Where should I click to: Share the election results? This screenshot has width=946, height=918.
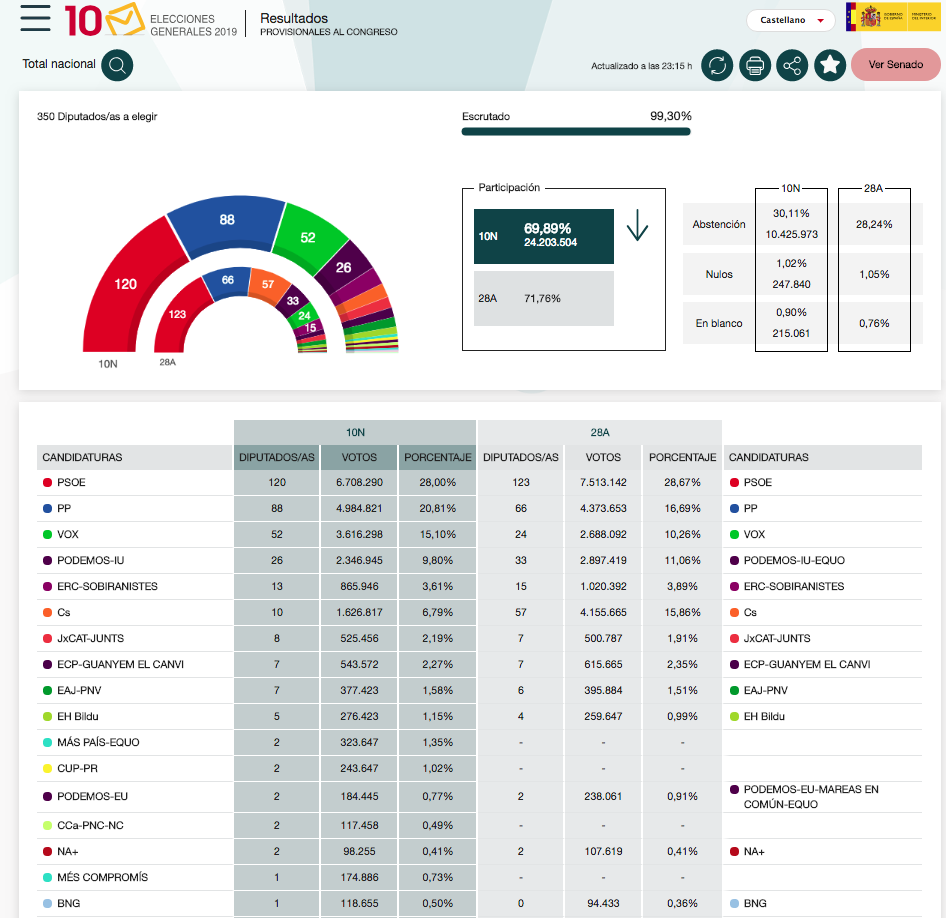(x=792, y=65)
